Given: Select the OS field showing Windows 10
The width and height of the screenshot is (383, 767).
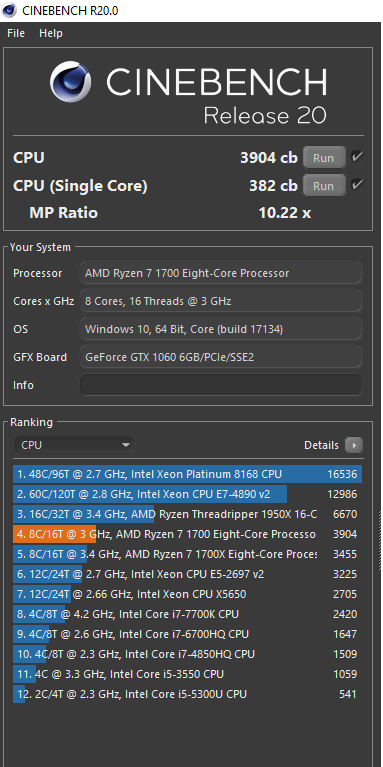Looking at the screenshot, I should [x=221, y=329].
